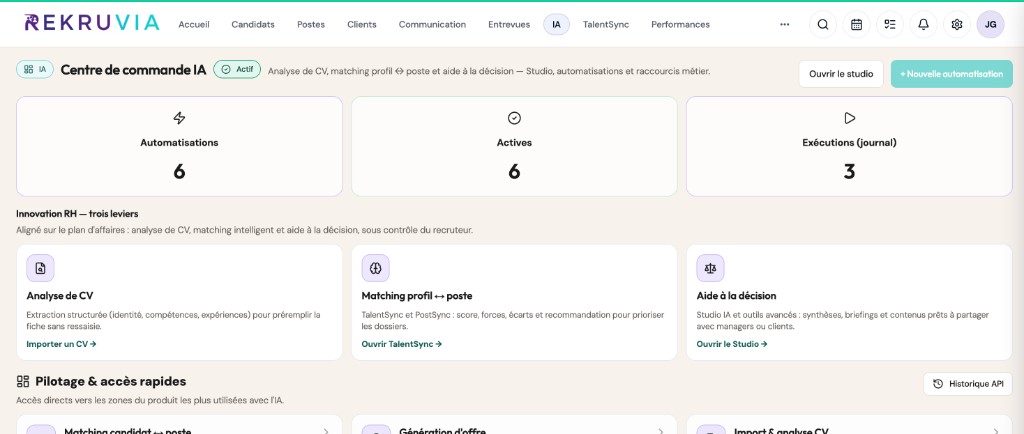Viewport: 1024px width, 434px height.
Task: Click the Pilotage & accès rapides heading
Action: pos(110,382)
